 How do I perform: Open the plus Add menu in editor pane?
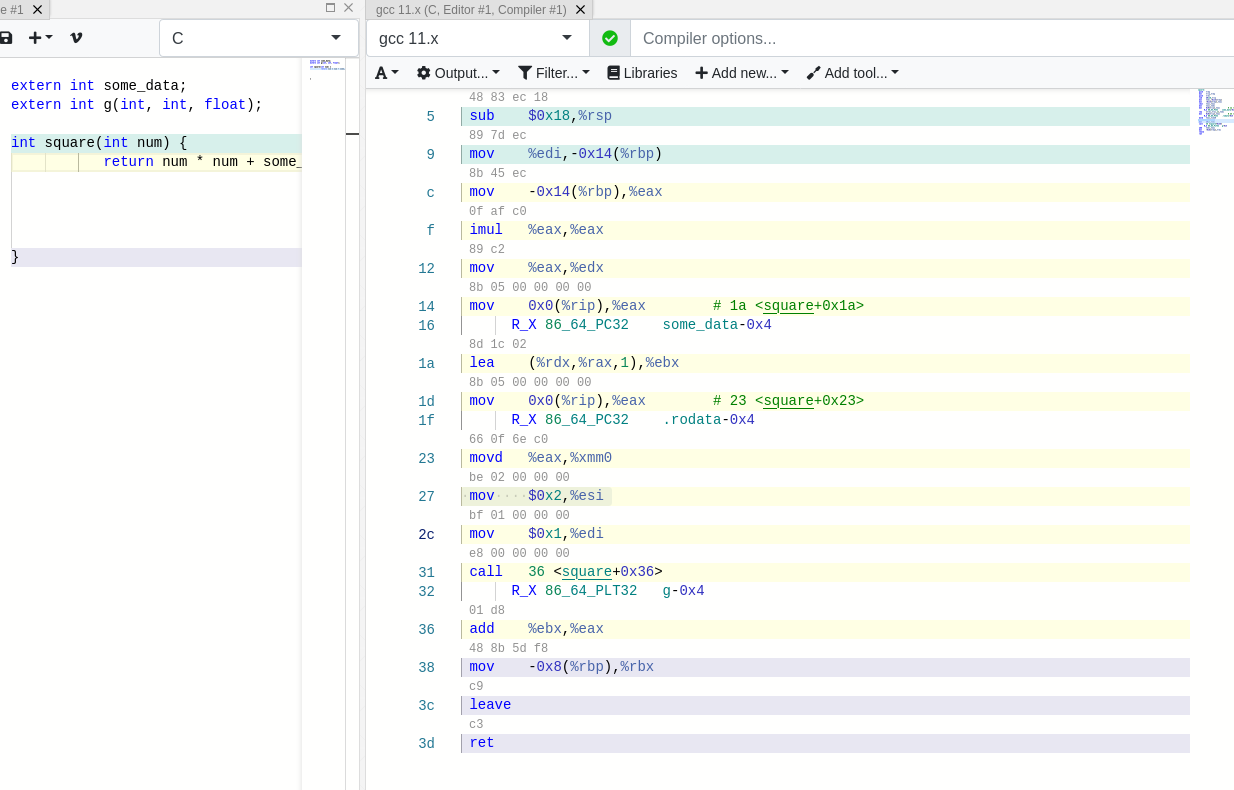tap(40, 38)
